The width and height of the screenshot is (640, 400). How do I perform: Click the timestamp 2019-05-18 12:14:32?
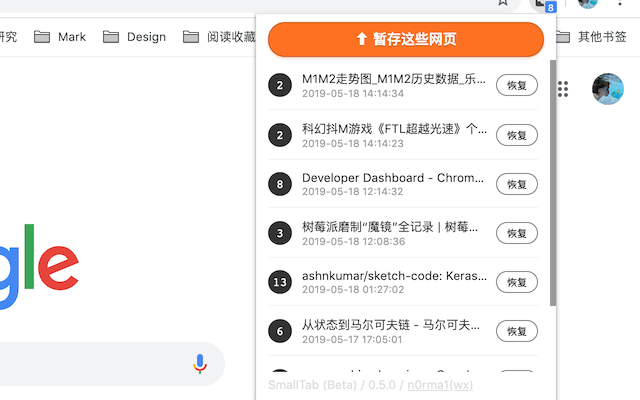coord(353,192)
